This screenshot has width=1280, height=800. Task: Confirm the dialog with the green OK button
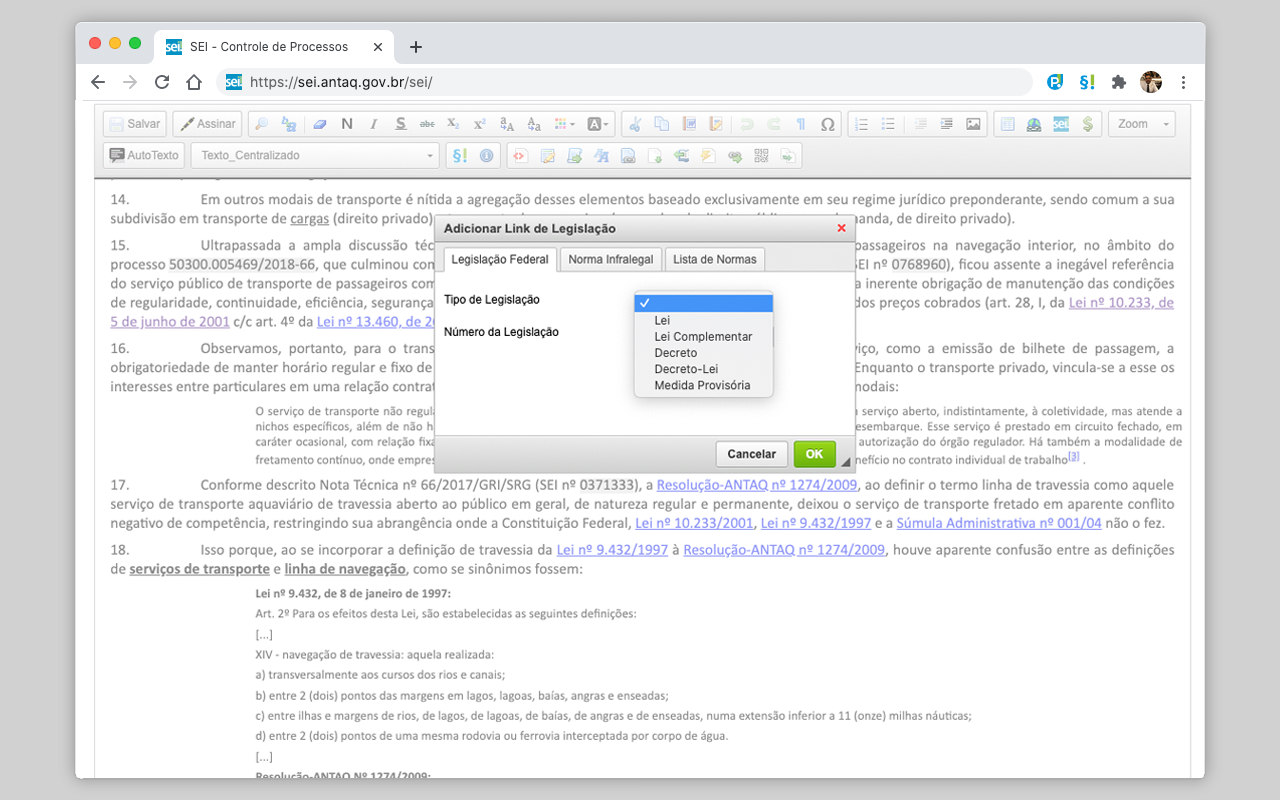tap(814, 454)
